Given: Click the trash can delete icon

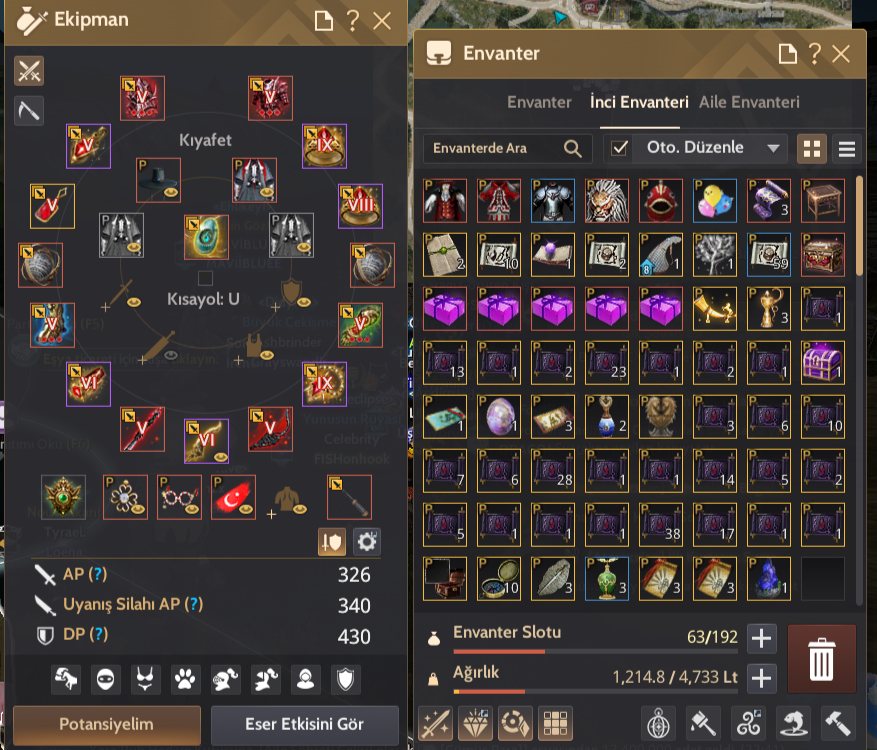Looking at the screenshot, I should [x=822, y=659].
